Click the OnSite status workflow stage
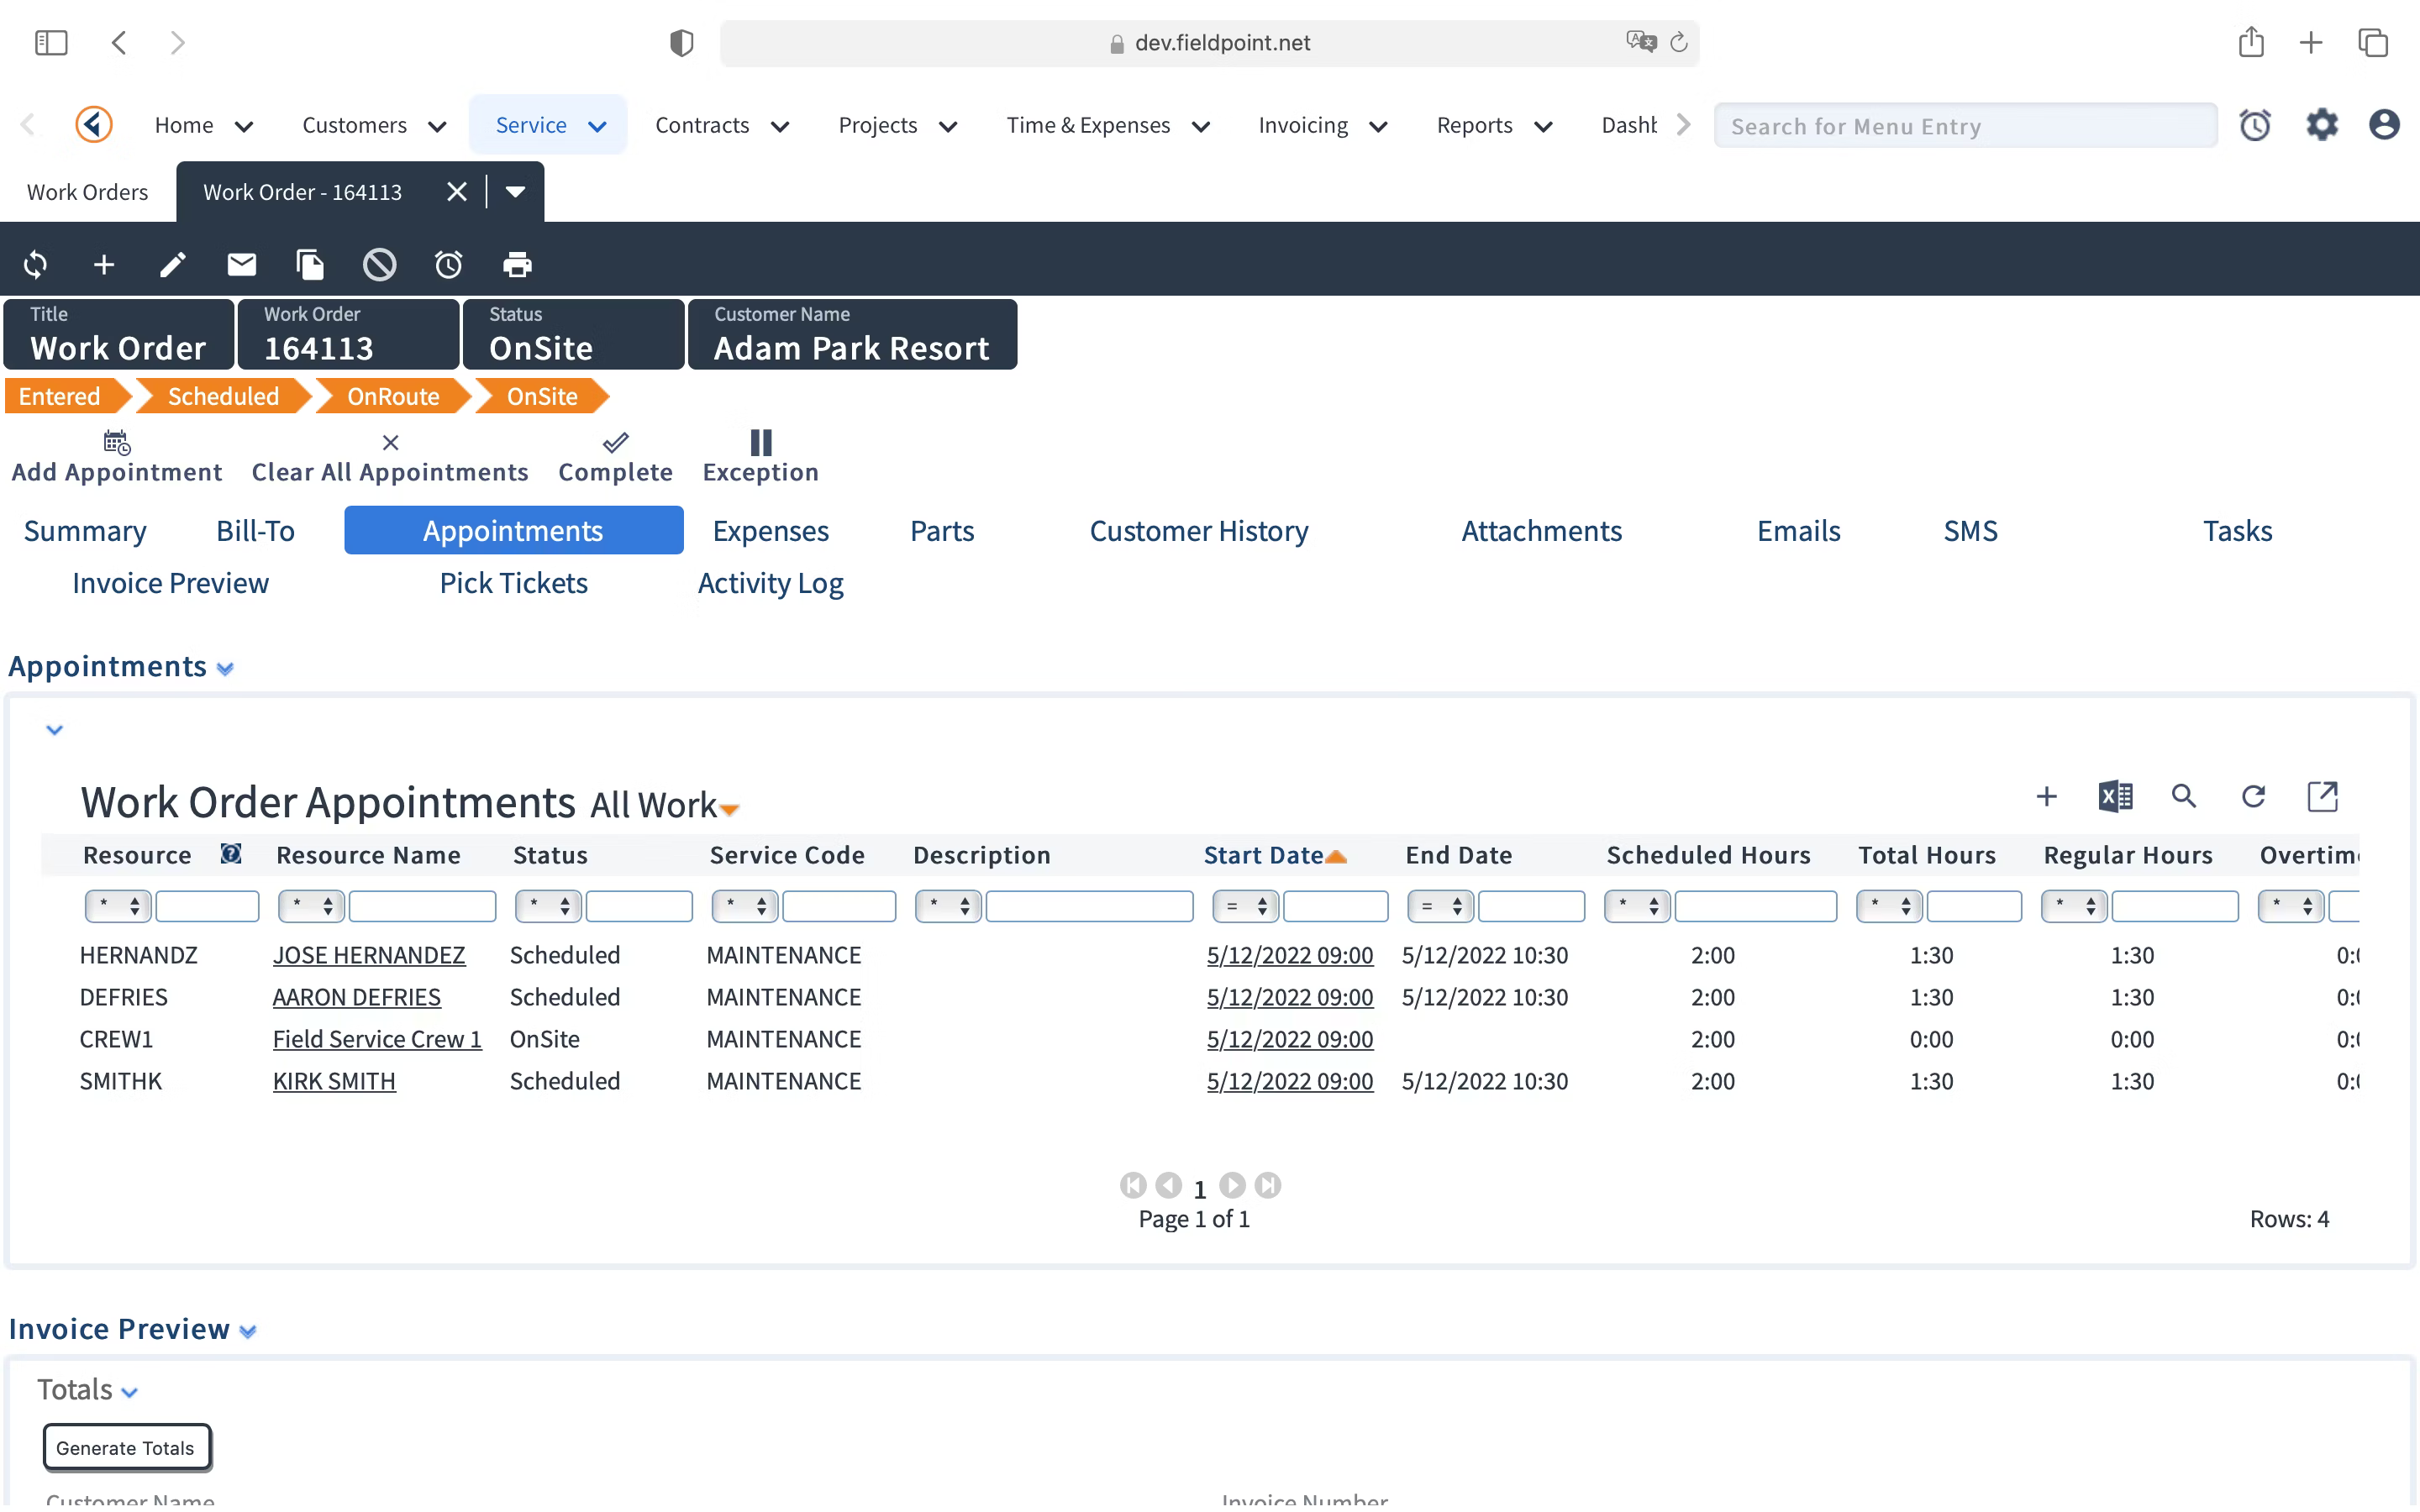 point(540,396)
